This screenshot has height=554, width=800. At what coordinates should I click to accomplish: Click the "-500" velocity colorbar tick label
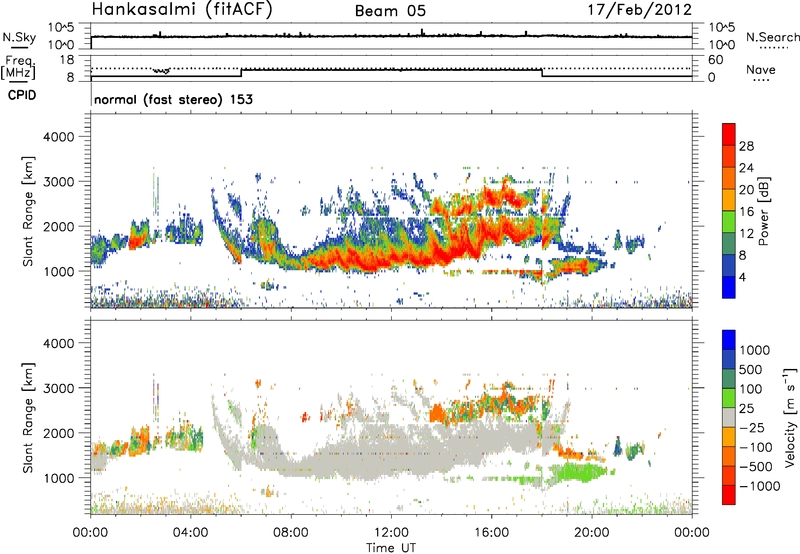click(x=756, y=466)
